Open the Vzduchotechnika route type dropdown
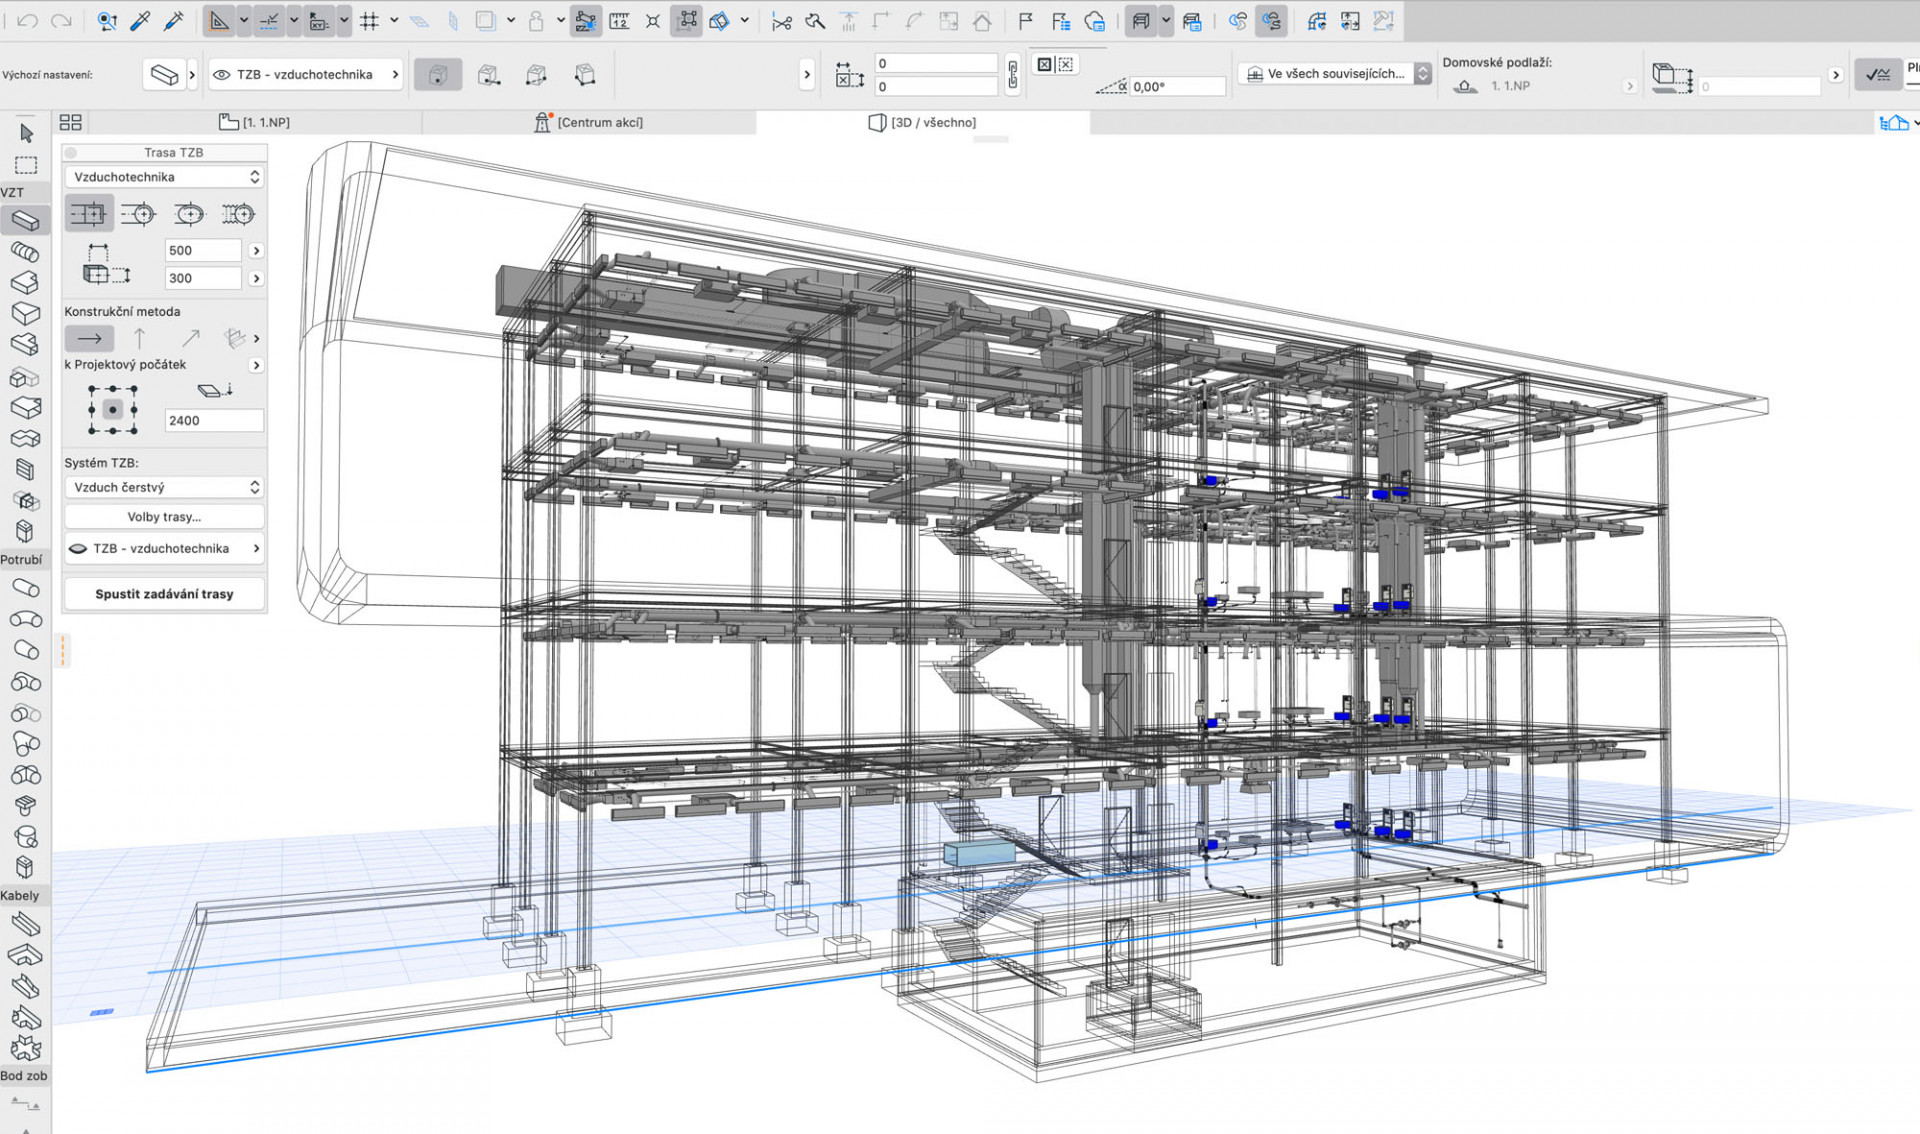Screen dimensions: 1920x1134 point(164,177)
